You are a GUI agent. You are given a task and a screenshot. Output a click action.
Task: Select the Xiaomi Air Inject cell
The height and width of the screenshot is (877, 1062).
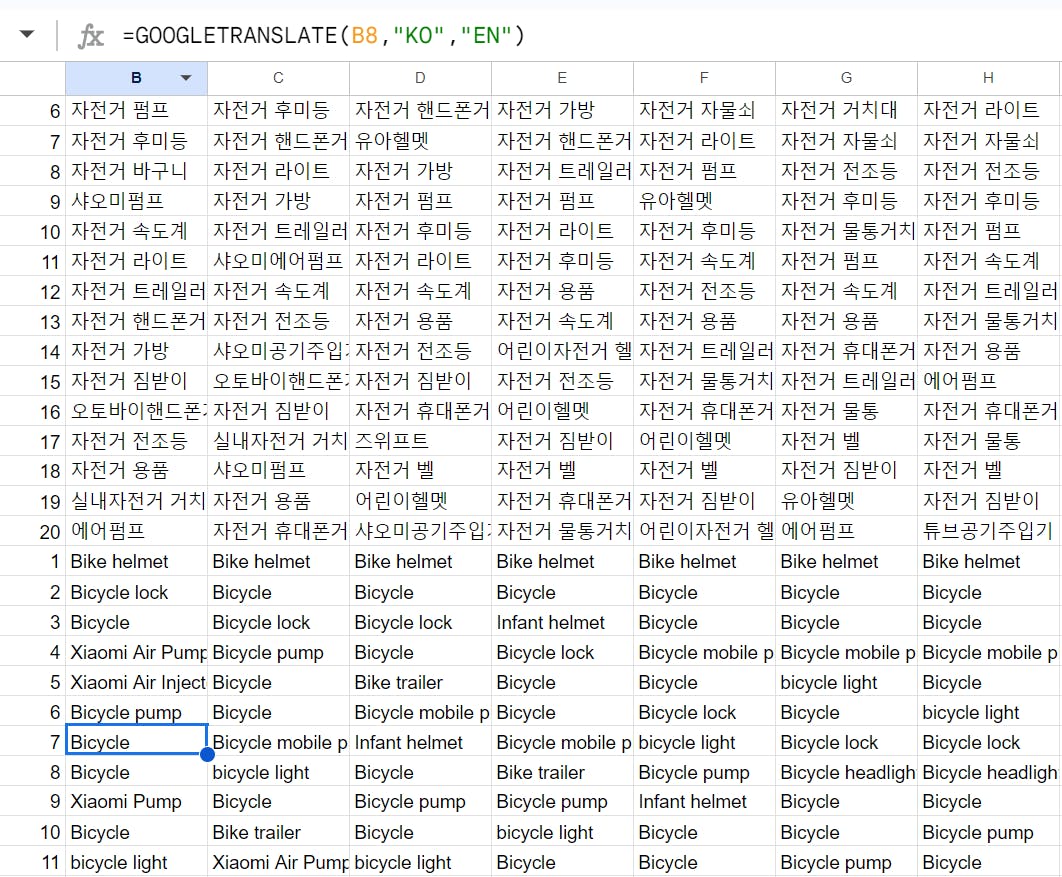click(x=136, y=682)
